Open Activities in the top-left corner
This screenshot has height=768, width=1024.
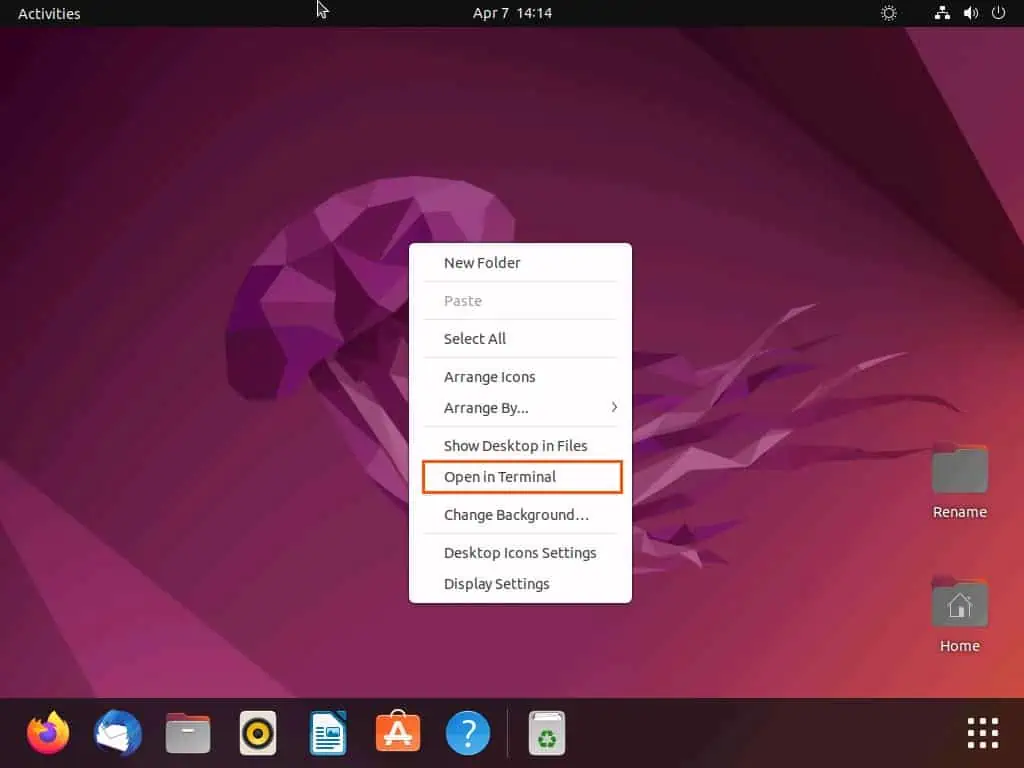pos(48,13)
